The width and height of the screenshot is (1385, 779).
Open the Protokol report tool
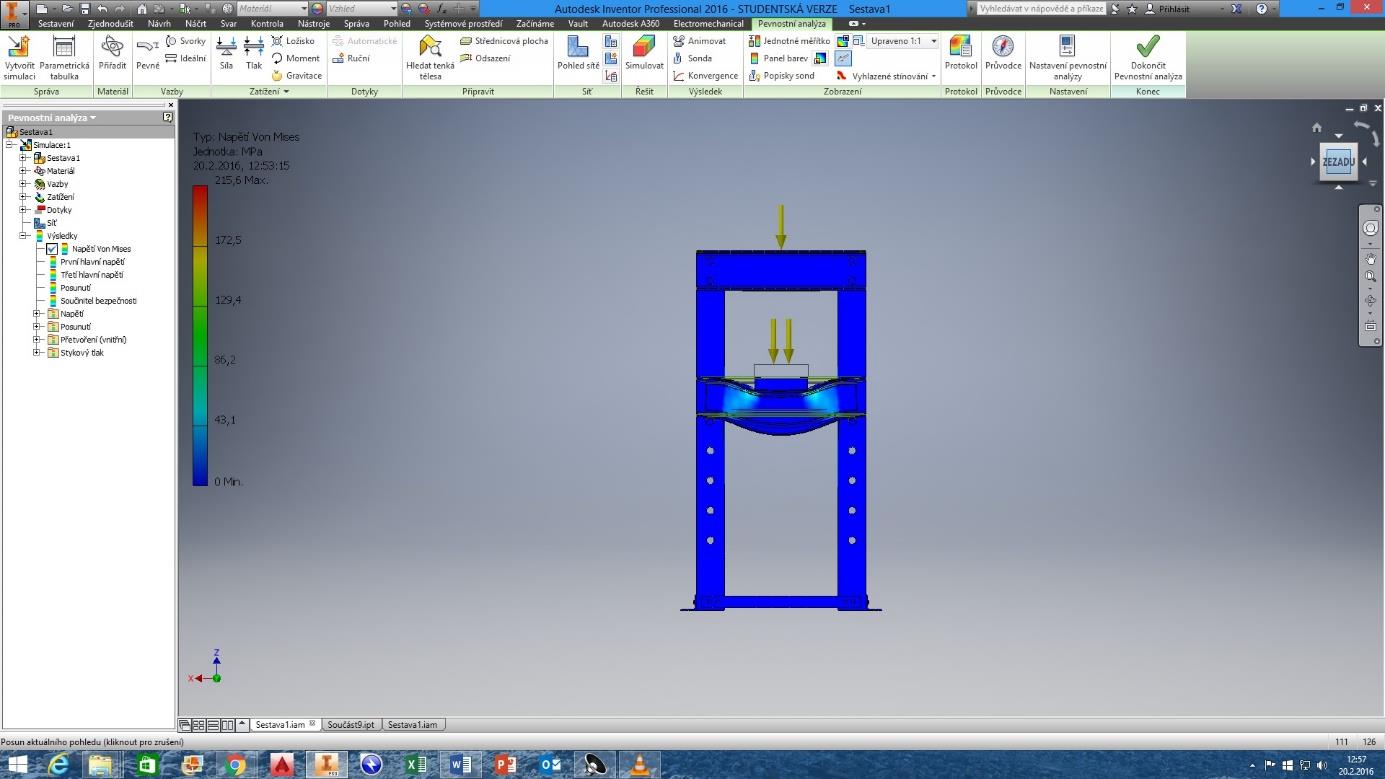[960, 53]
